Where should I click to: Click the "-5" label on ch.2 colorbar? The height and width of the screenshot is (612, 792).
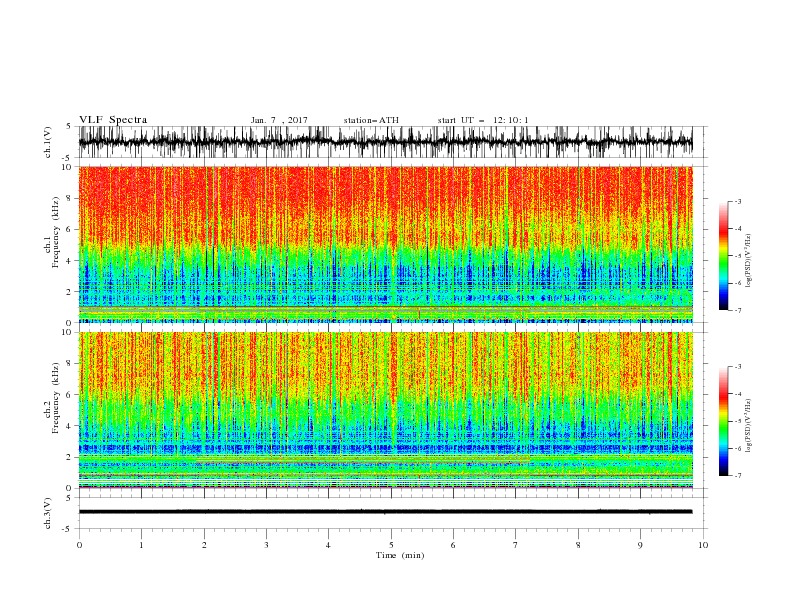pos(738,421)
